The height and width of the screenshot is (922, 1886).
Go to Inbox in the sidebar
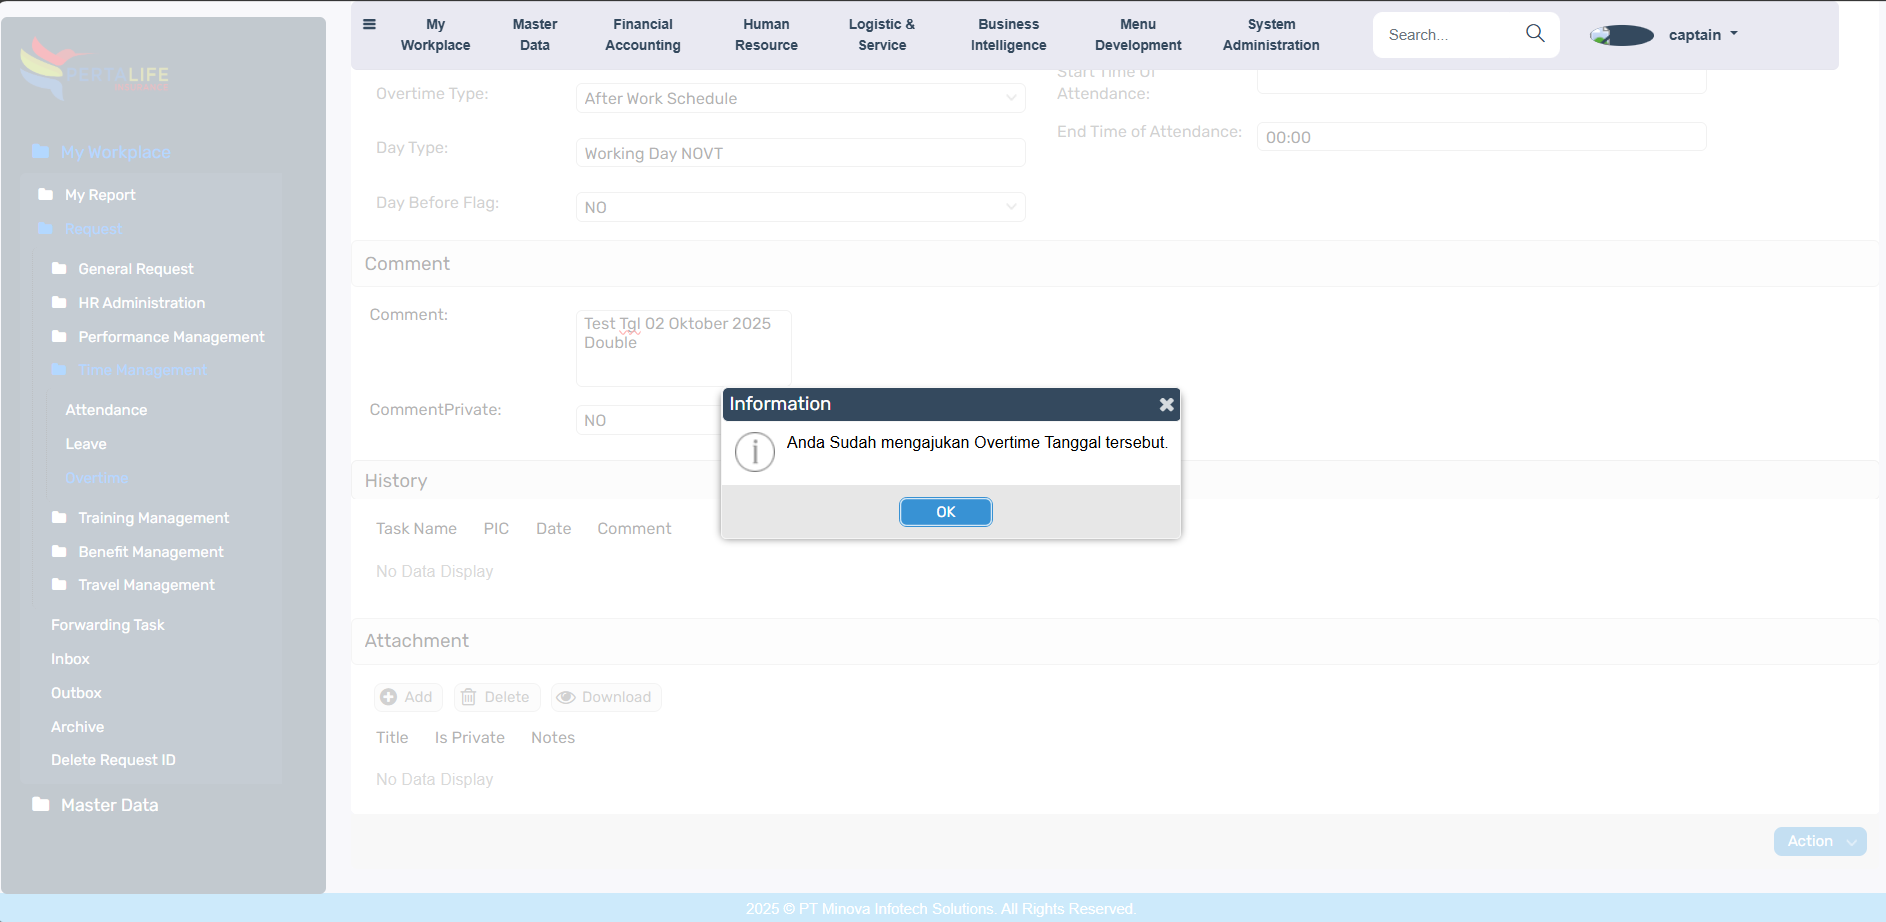70,659
